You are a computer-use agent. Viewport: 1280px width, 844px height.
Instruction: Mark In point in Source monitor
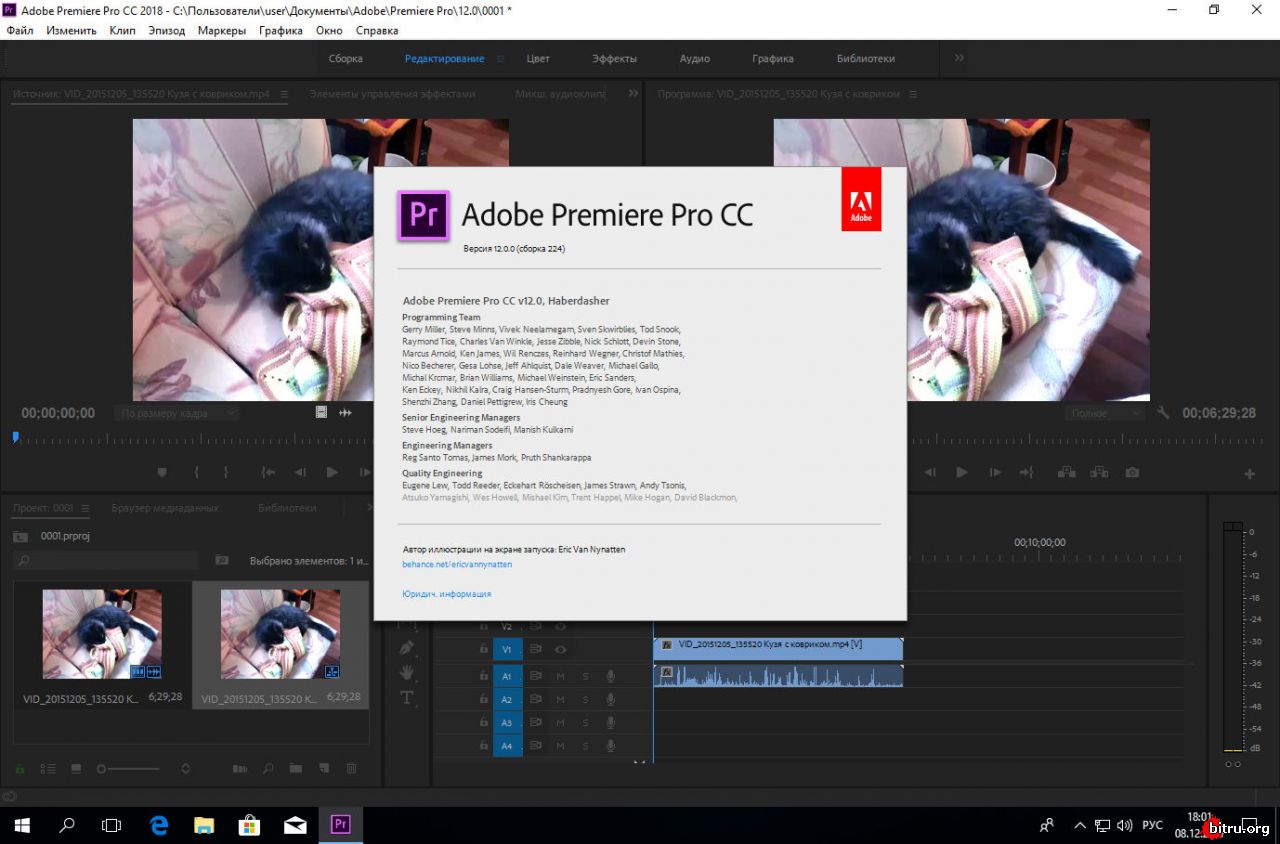196,473
